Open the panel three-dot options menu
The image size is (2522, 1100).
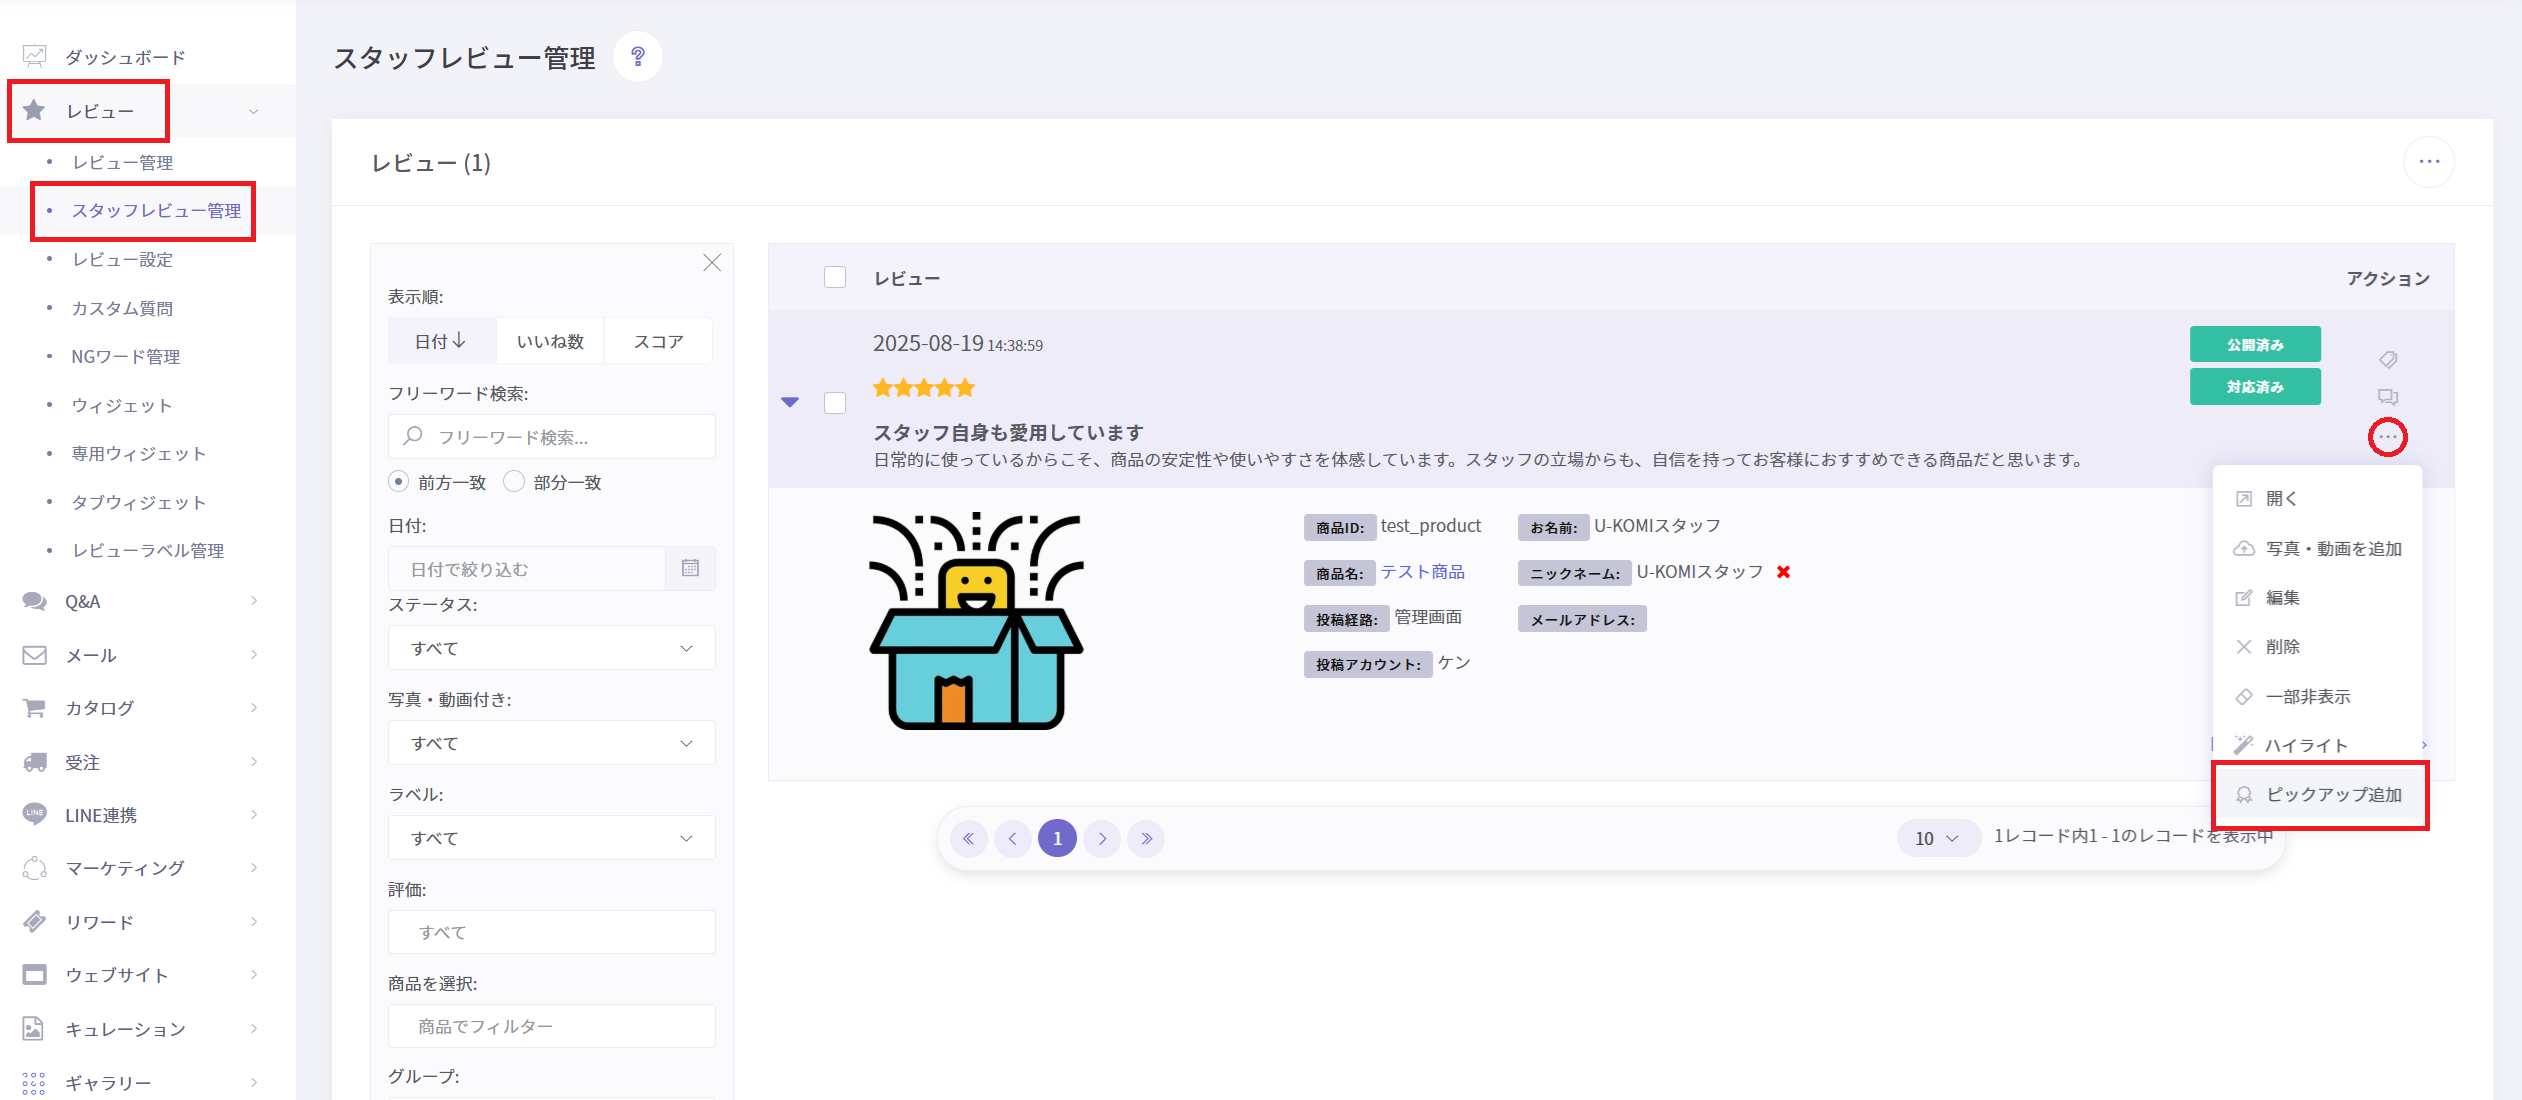coord(2429,162)
